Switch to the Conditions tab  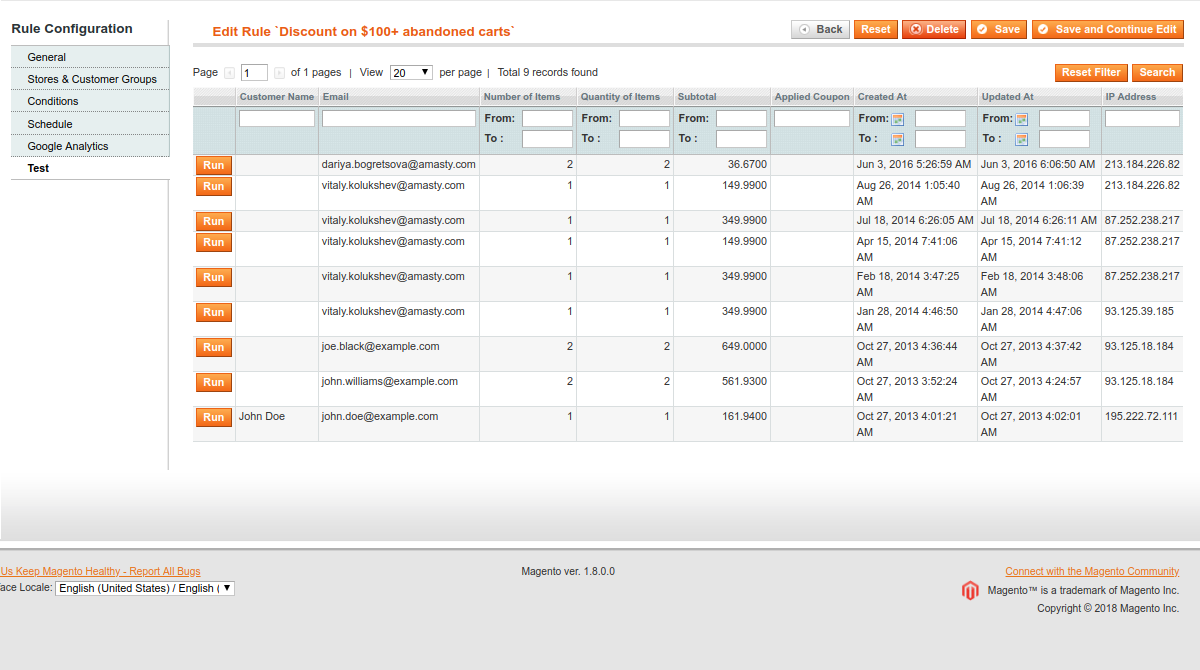(x=53, y=101)
